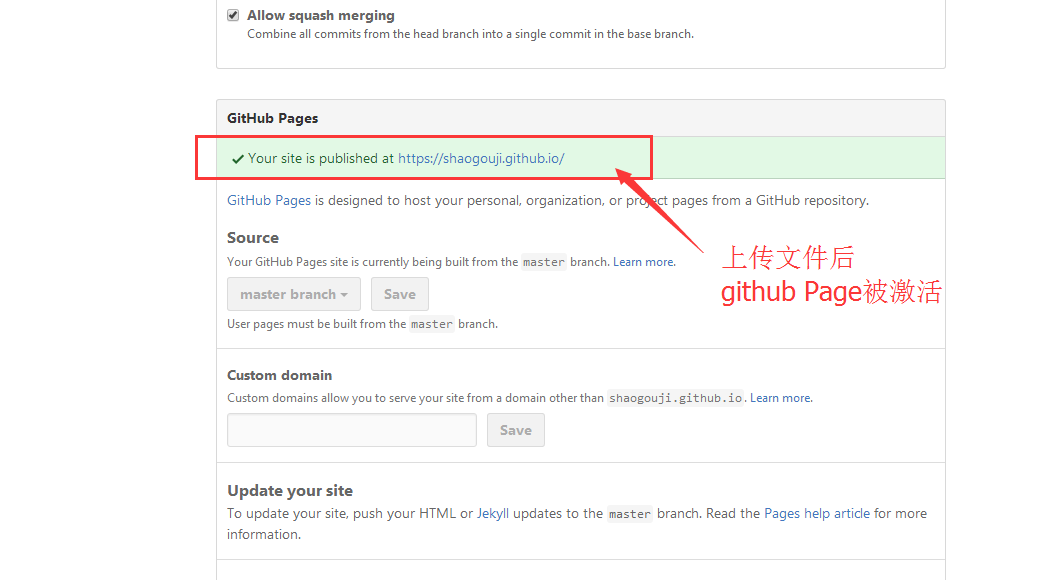Open the master branch dropdown
1041x580 pixels.
click(x=294, y=294)
